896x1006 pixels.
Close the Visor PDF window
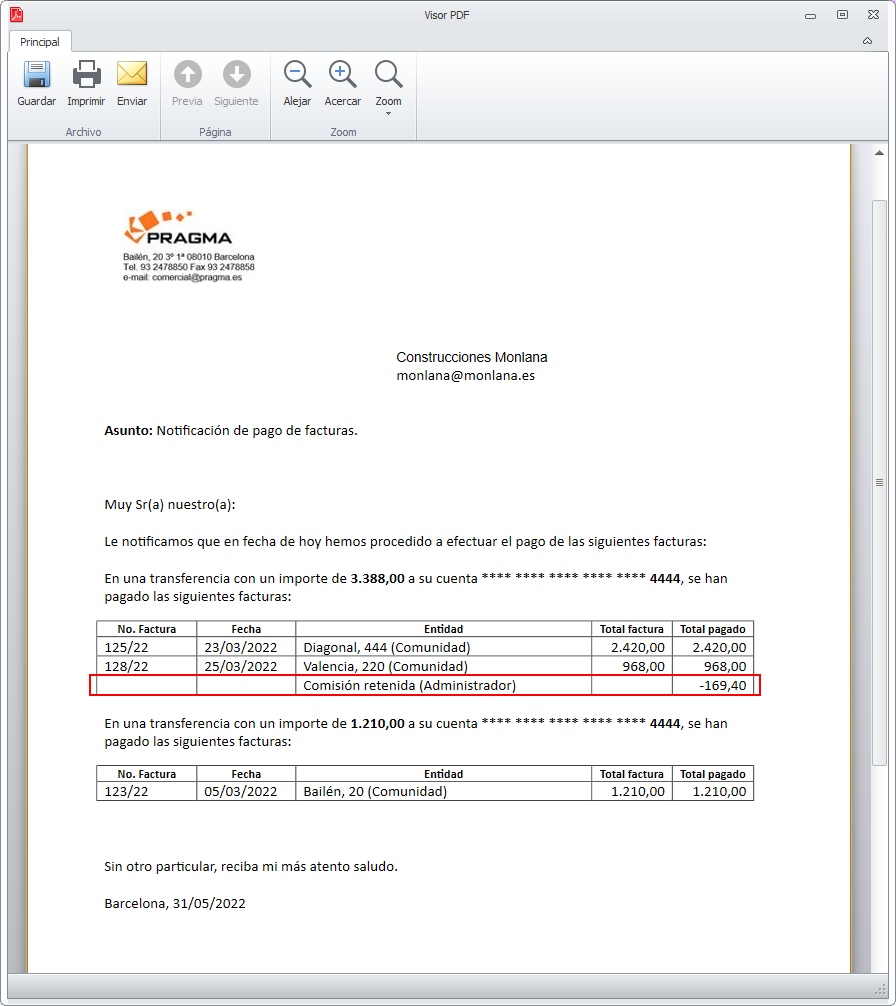tap(874, 15)
